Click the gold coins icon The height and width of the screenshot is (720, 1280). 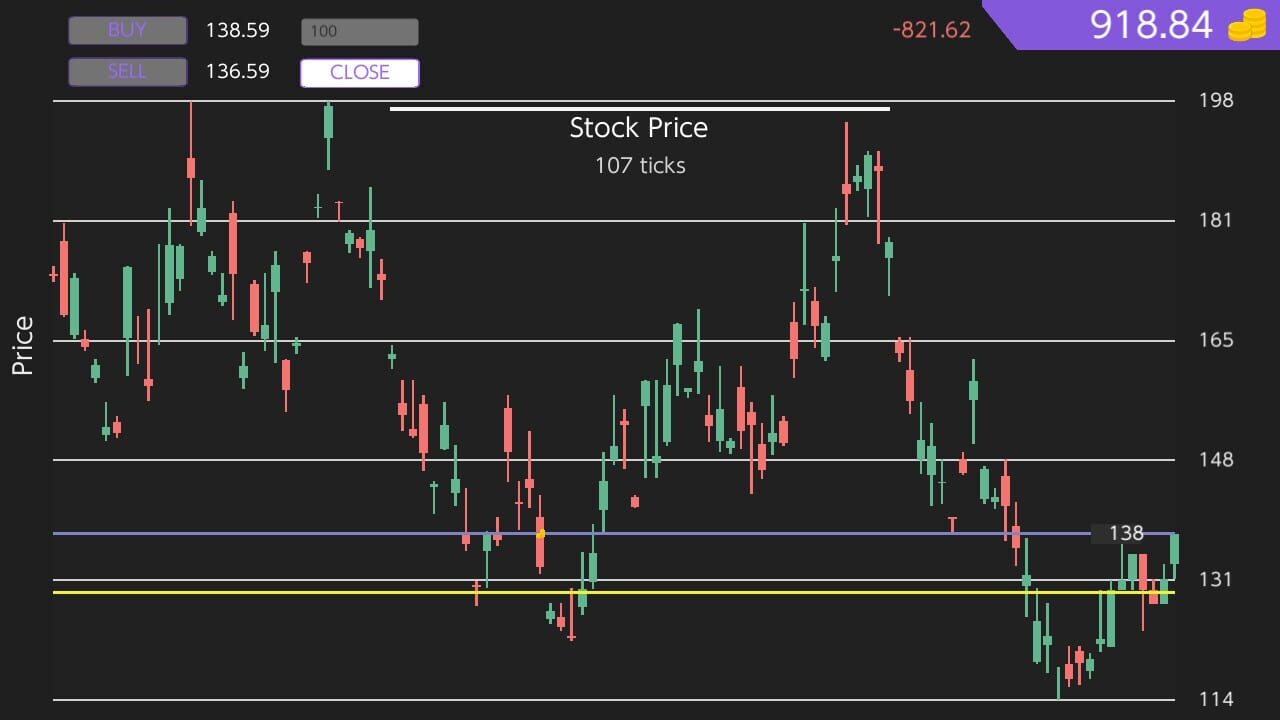[x=1247, y=25]
